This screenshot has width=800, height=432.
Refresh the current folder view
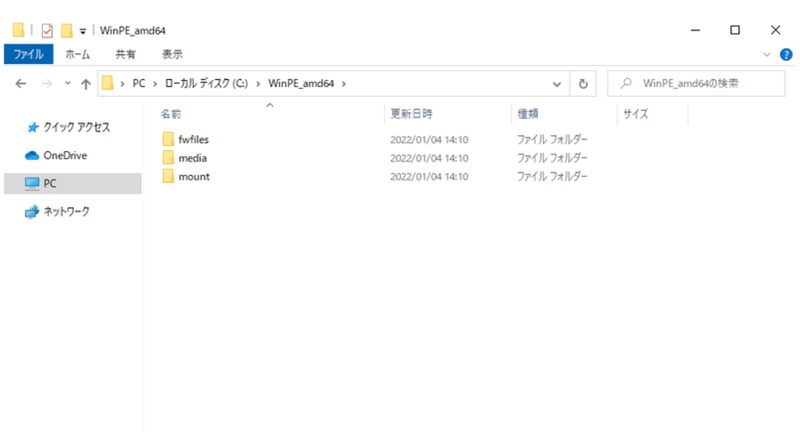[x=583, y=84]
